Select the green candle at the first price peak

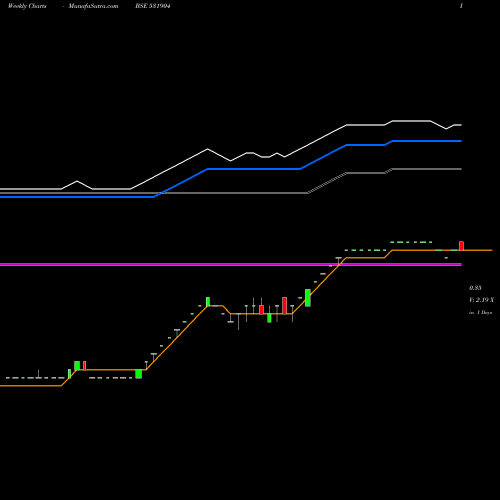pos(208,301)
